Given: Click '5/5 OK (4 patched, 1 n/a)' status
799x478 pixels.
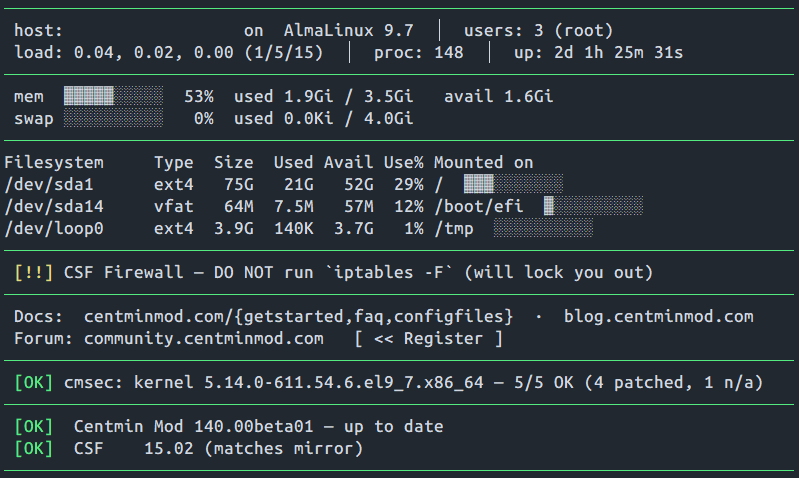Looking at the screenshot, I should pyautogui.click(x=638, y=383).
